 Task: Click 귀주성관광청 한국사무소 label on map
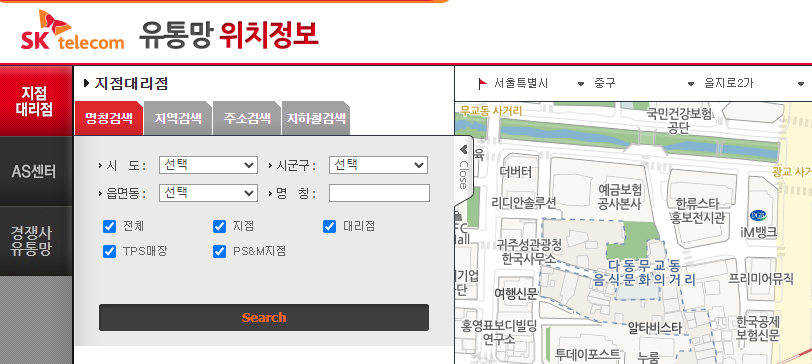[529, 251]
